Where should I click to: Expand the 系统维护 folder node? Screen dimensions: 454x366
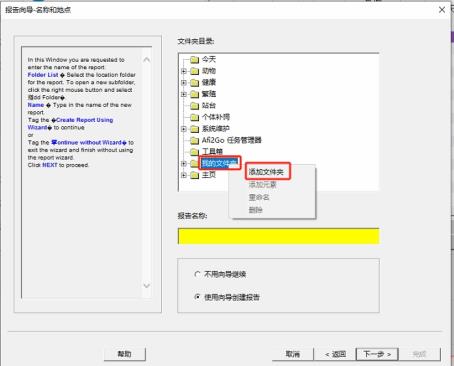(184, 129)
